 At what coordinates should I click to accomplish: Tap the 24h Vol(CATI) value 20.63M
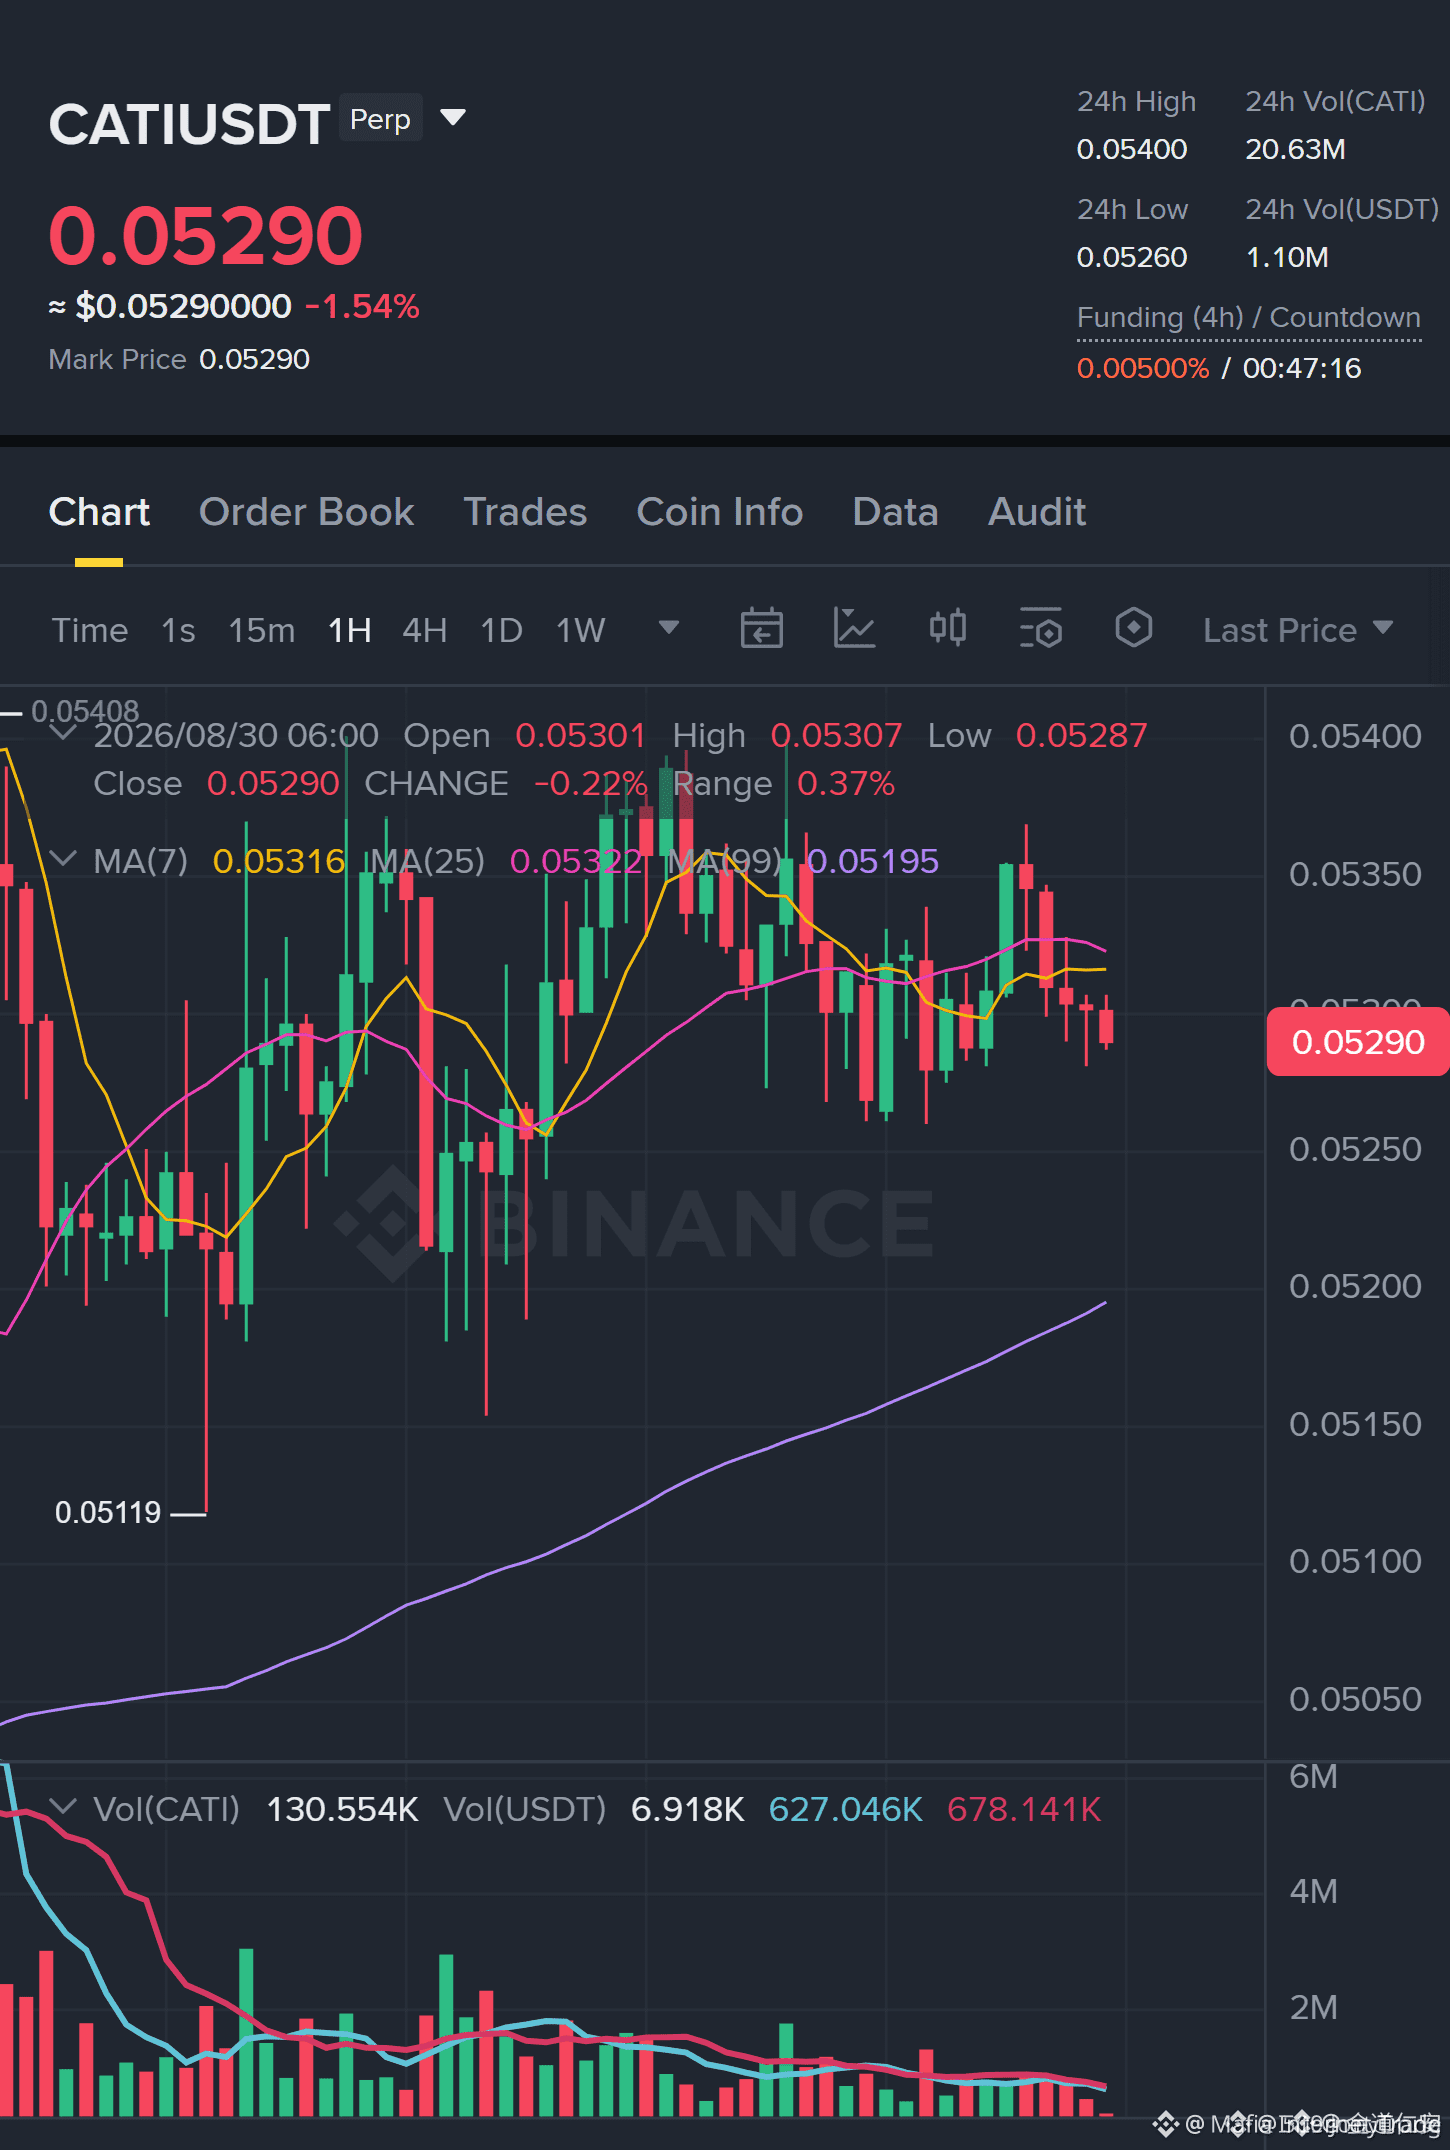pos(1295,150)
